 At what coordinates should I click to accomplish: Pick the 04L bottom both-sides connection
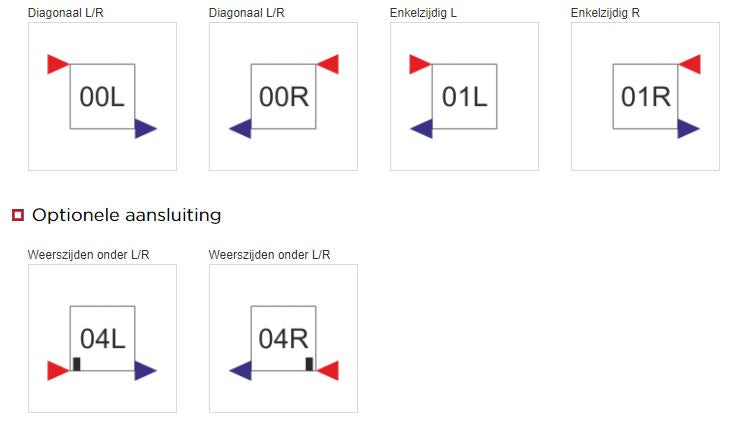tap(102, 338)
